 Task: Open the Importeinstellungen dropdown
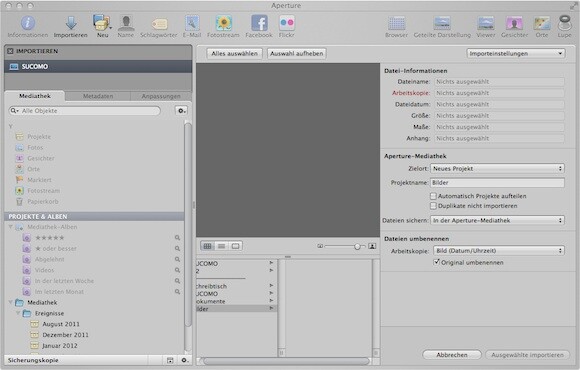pos(516,54)
